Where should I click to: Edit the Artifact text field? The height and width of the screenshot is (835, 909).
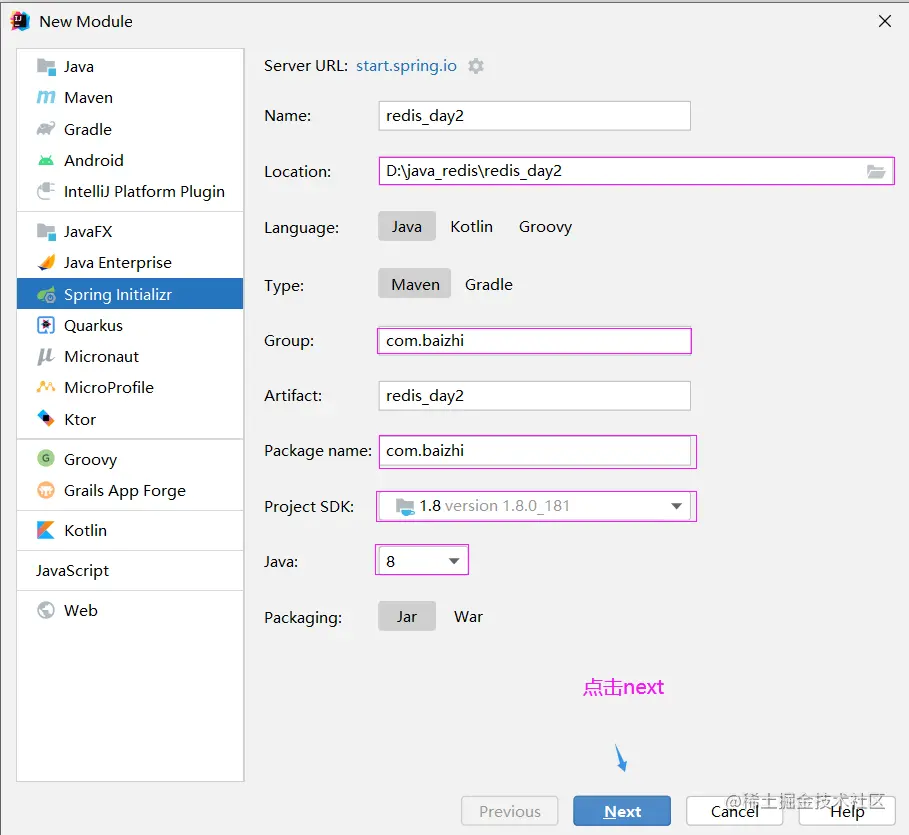(535, 395)
